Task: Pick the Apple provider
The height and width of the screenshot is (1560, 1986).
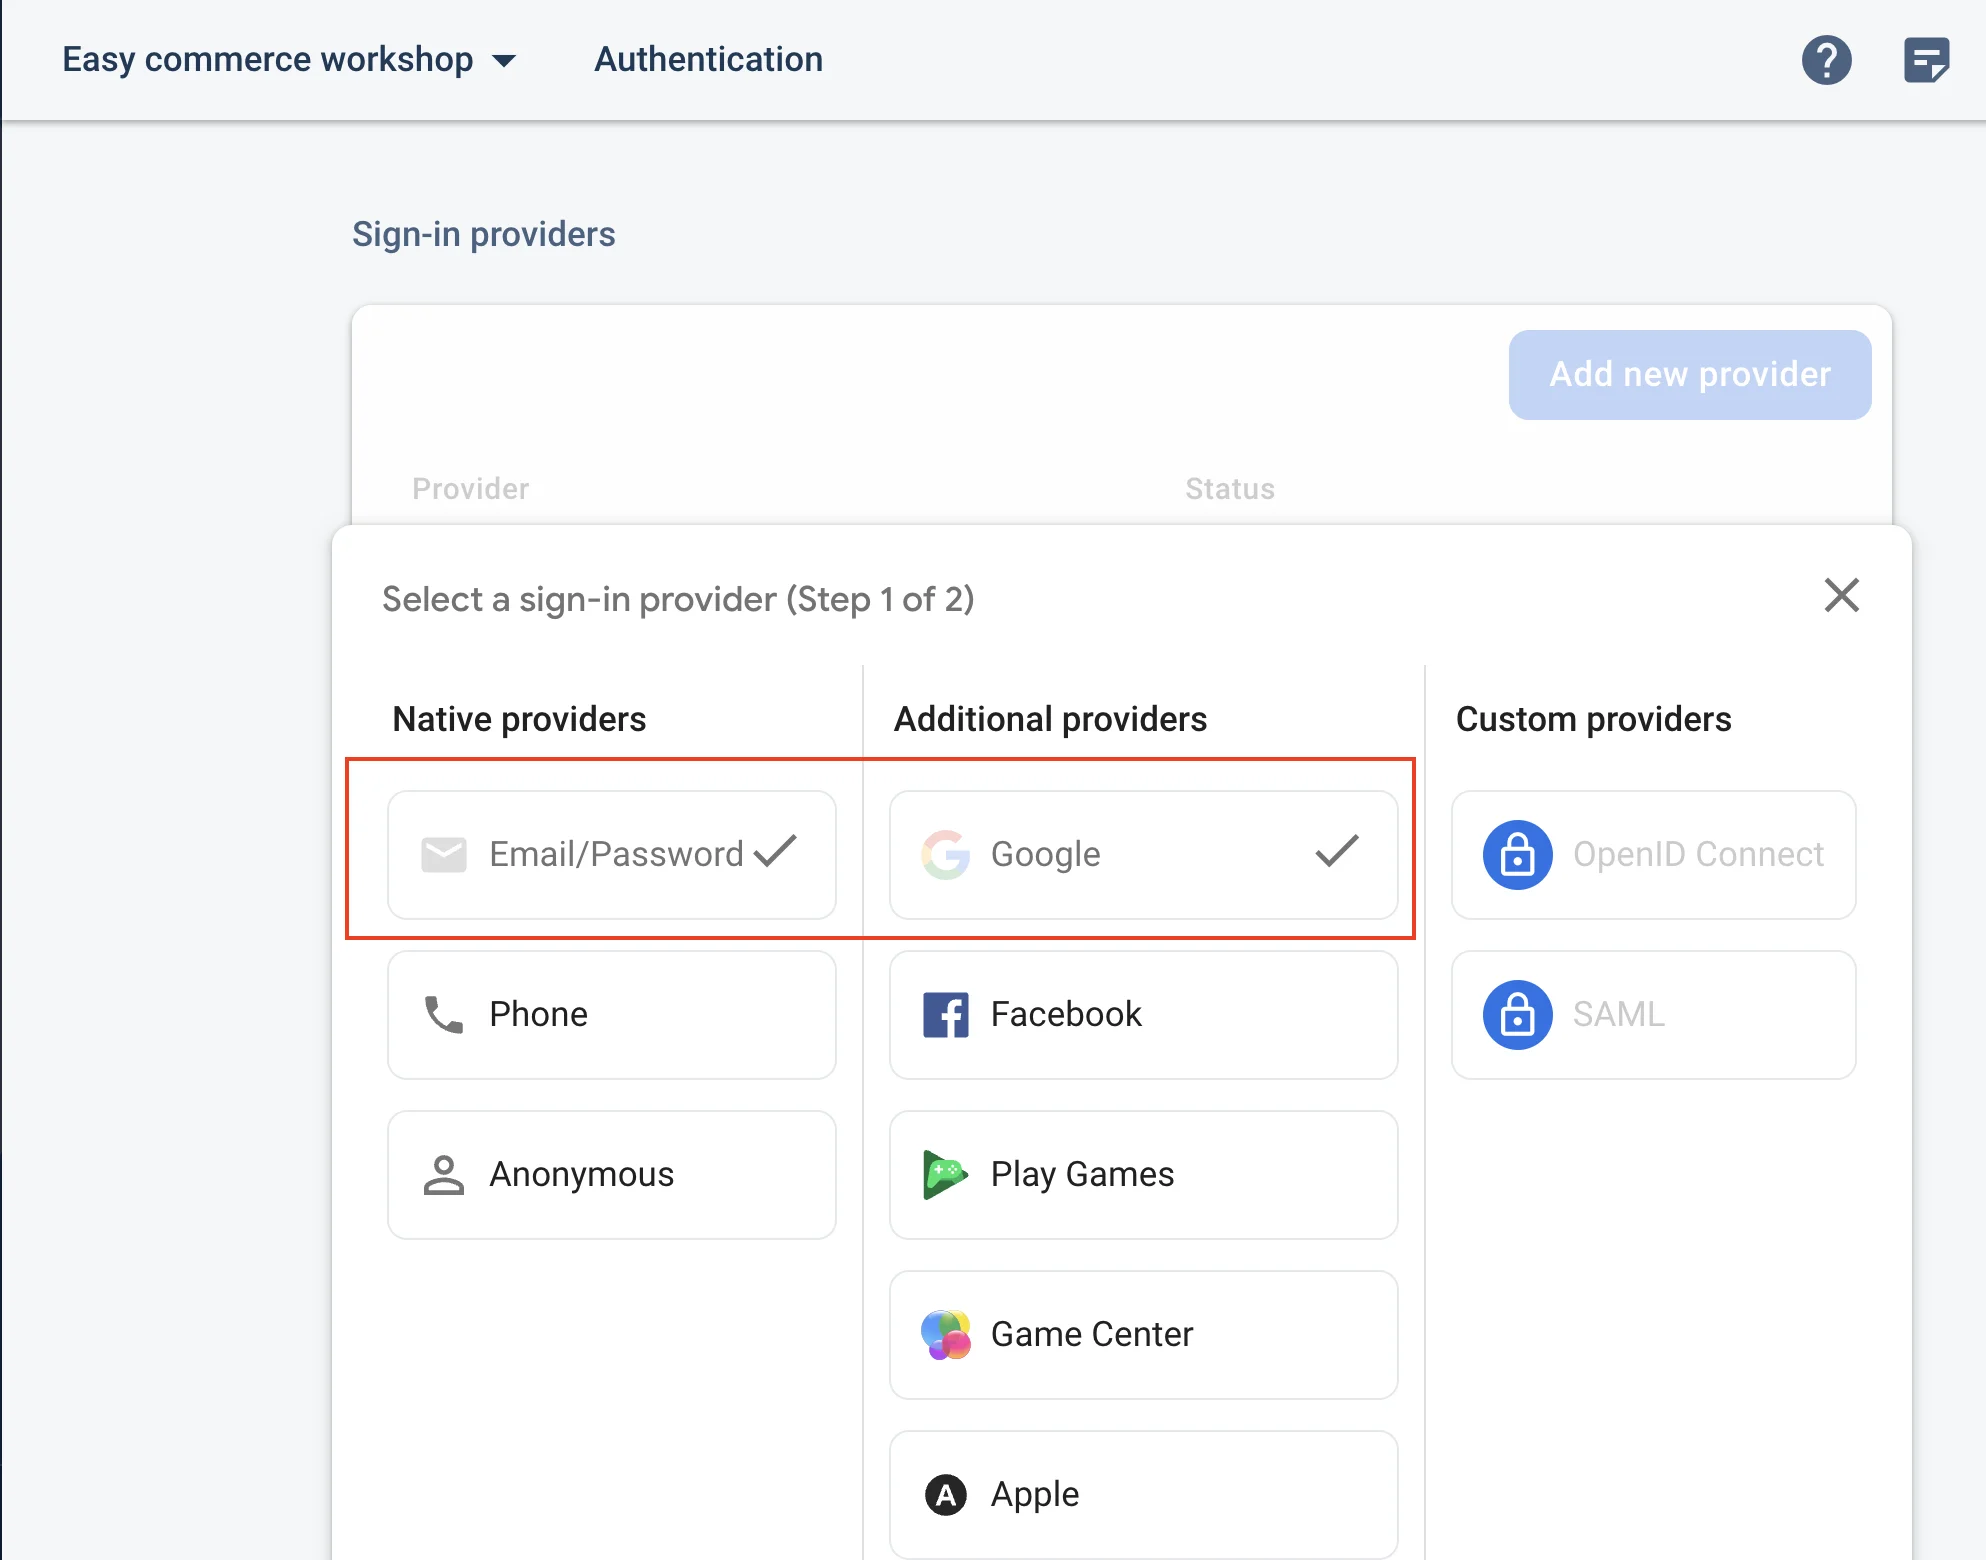Action: [x=1144, y=1495]
